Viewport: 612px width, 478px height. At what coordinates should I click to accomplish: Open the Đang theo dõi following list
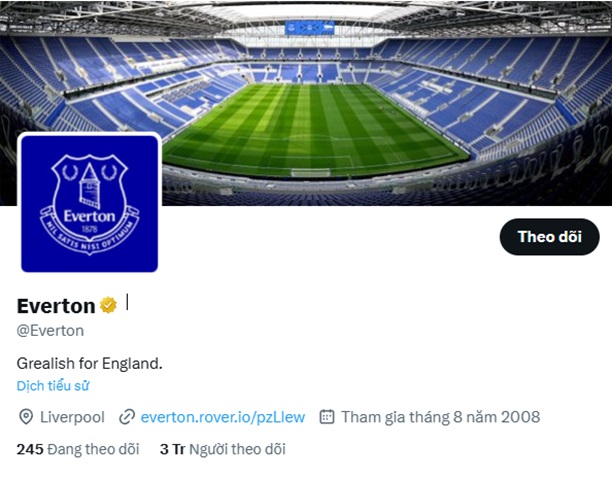(94, 449)
